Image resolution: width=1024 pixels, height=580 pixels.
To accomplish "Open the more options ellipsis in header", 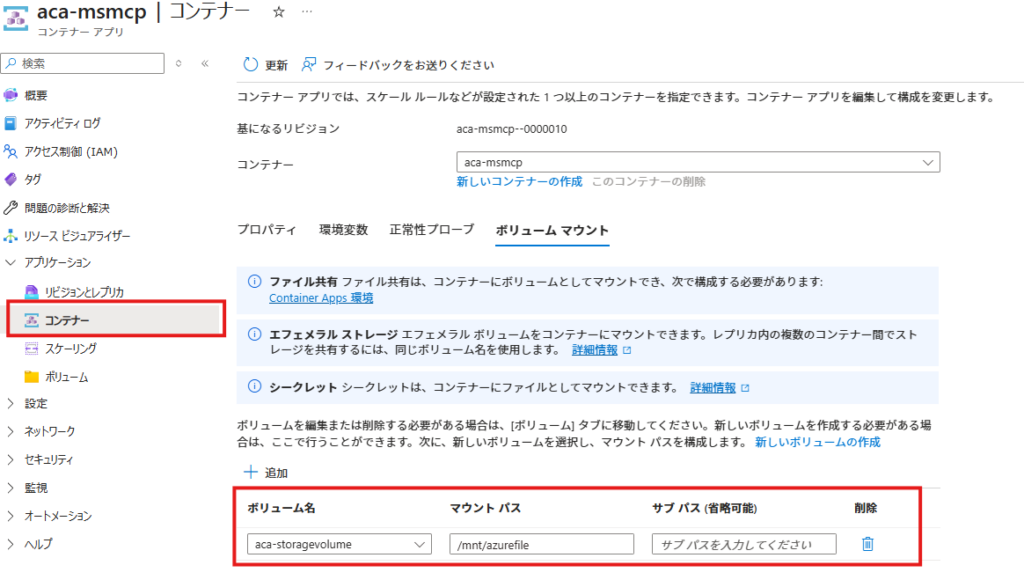I will click(307, 11).
